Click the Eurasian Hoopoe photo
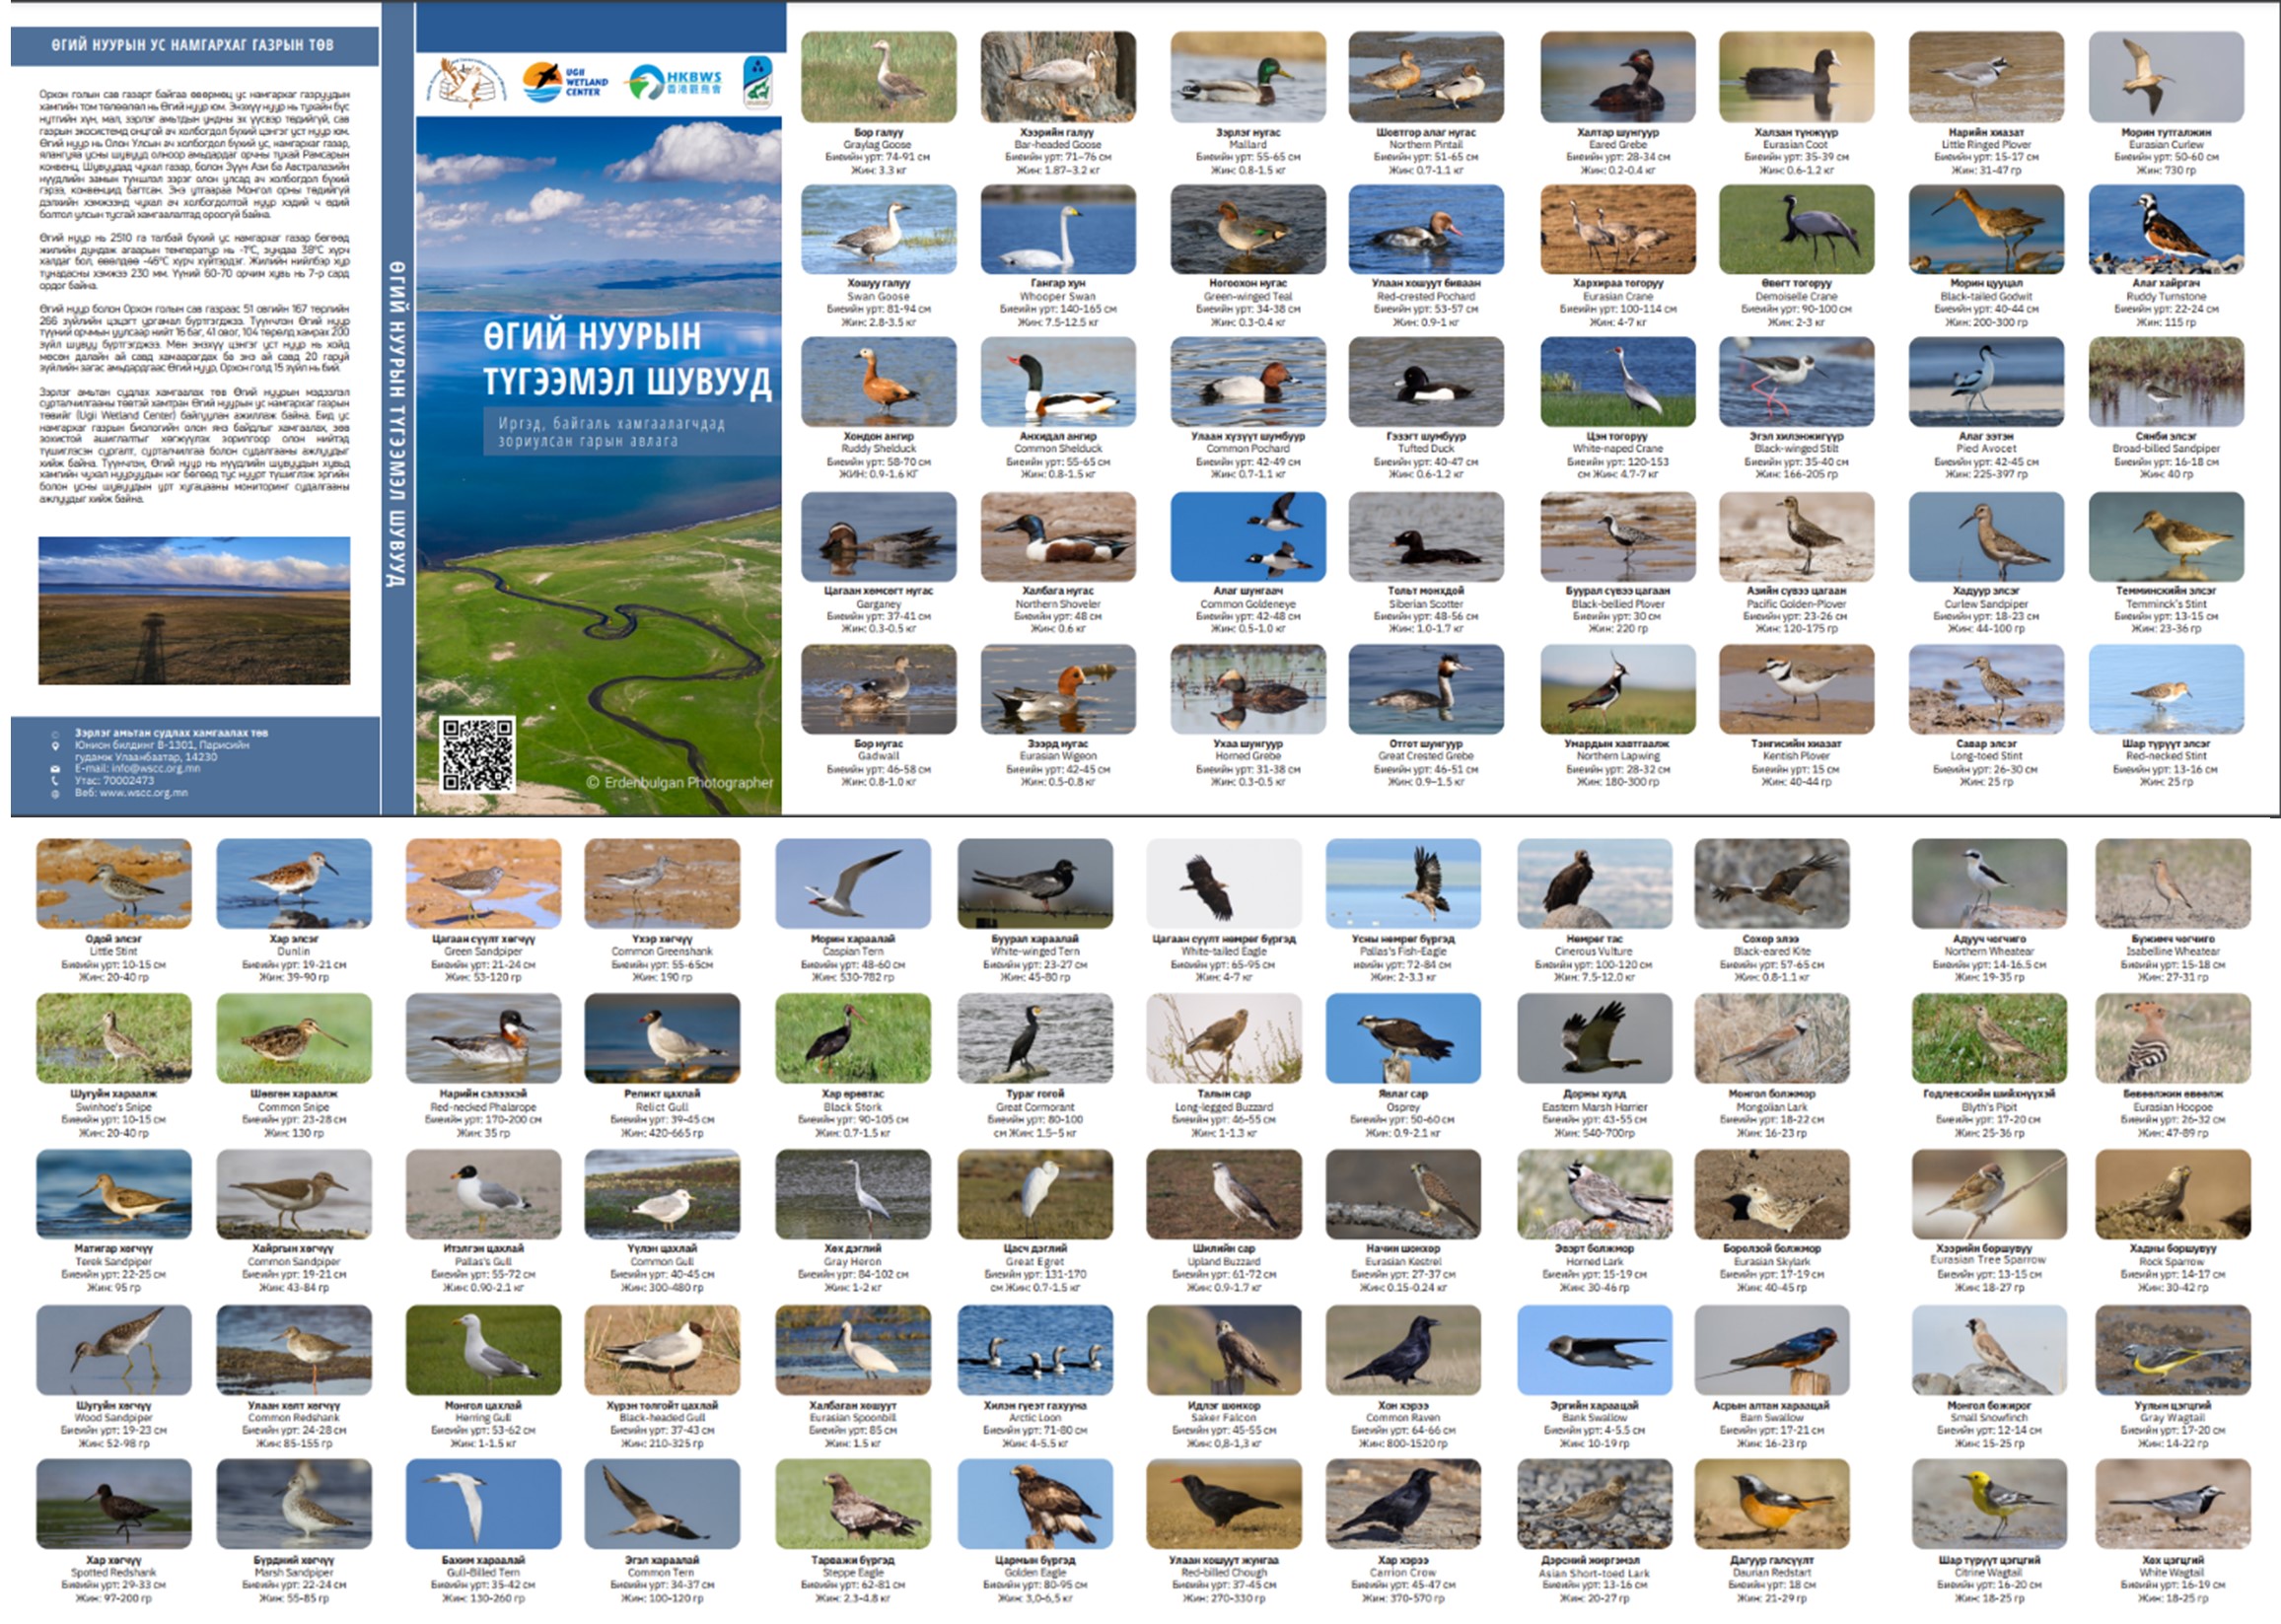Viewport: 2281px width, 1624px height. (x=2173, y=1038)
